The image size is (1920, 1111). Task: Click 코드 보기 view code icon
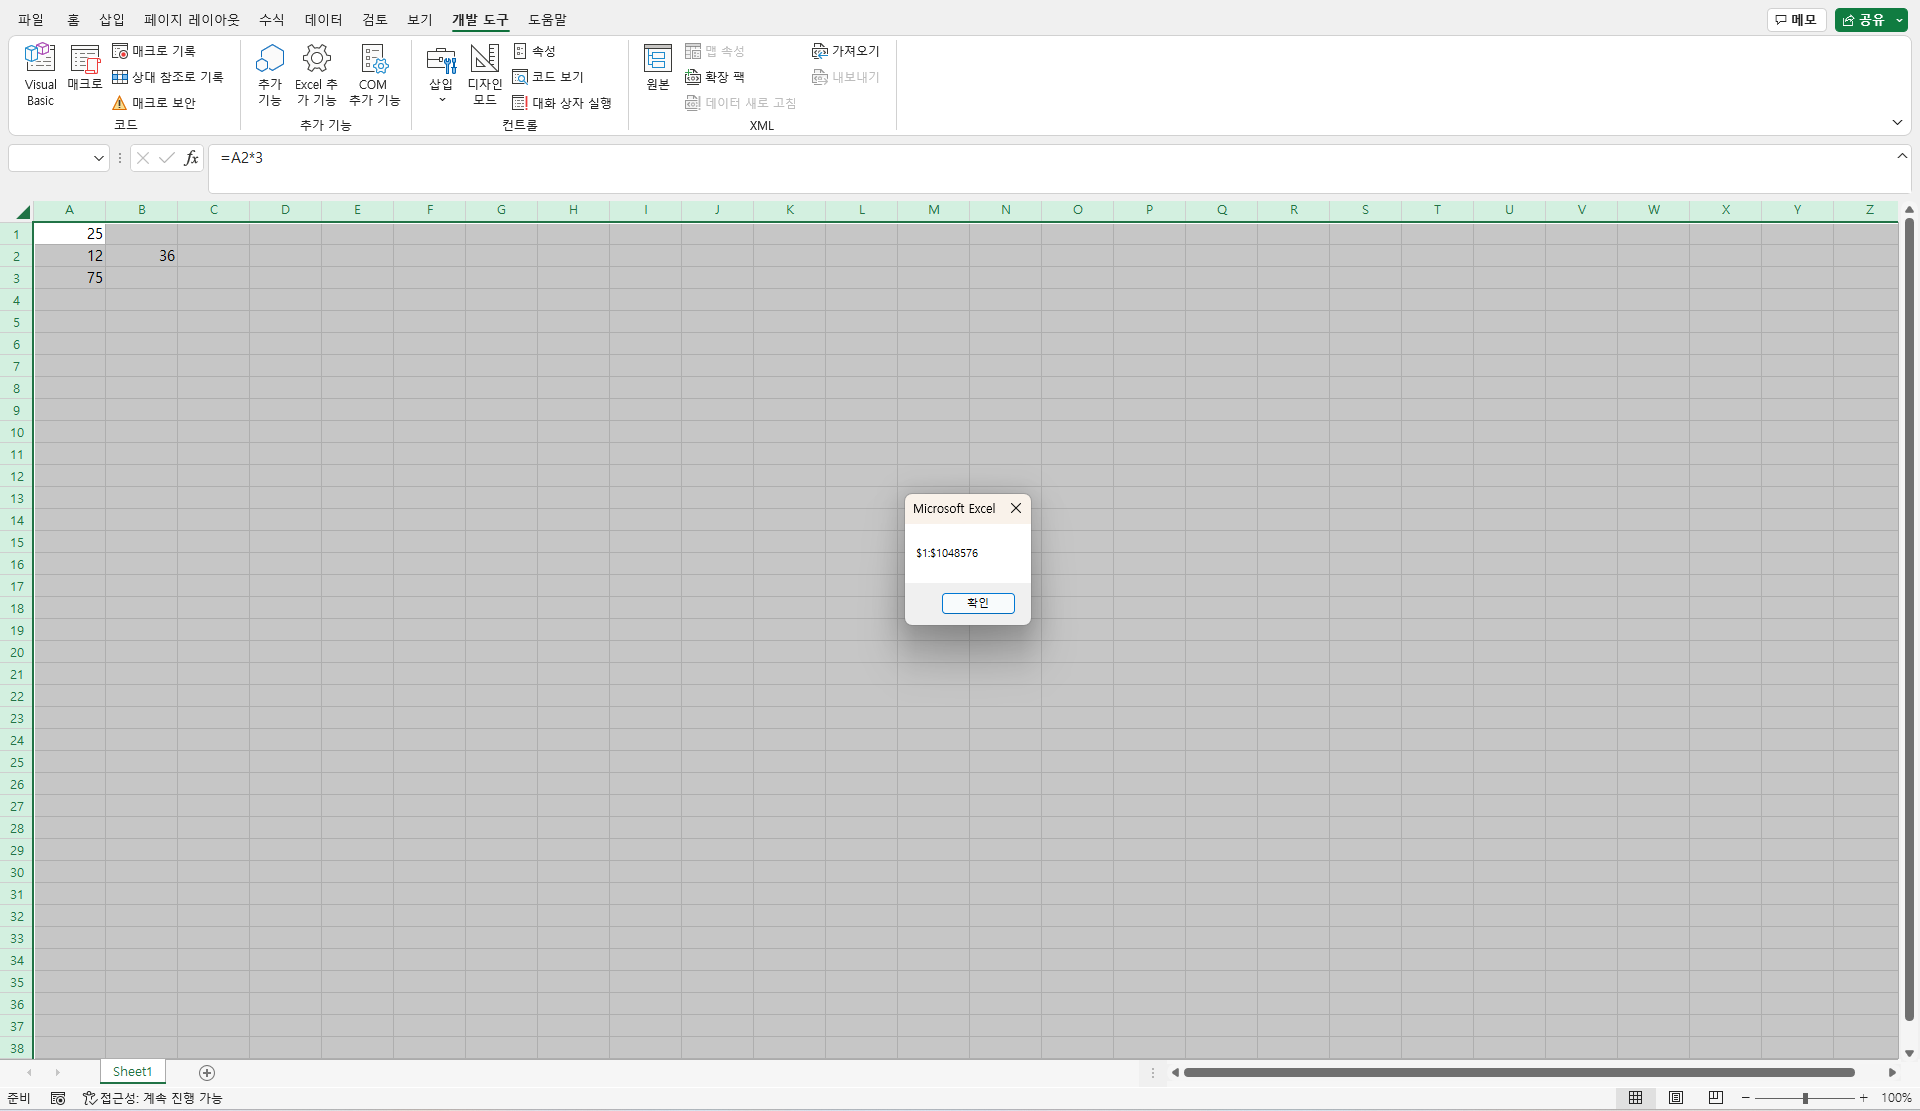(520, 77)
